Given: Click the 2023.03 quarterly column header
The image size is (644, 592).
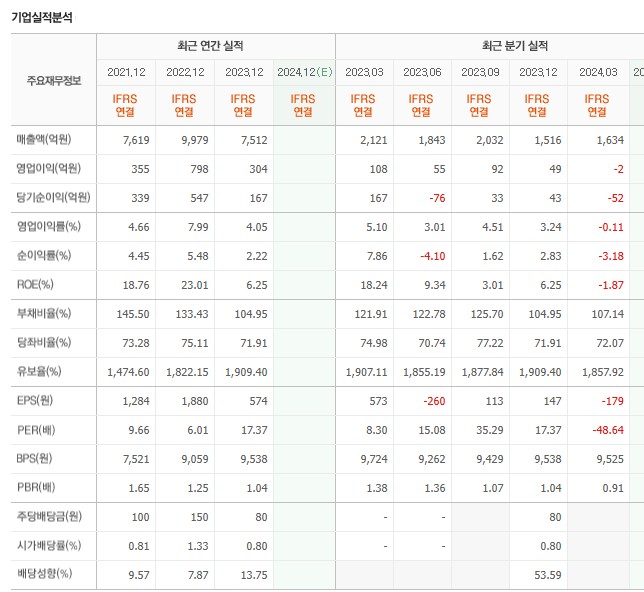Looking at the screenshot, I should pos(364,72).
